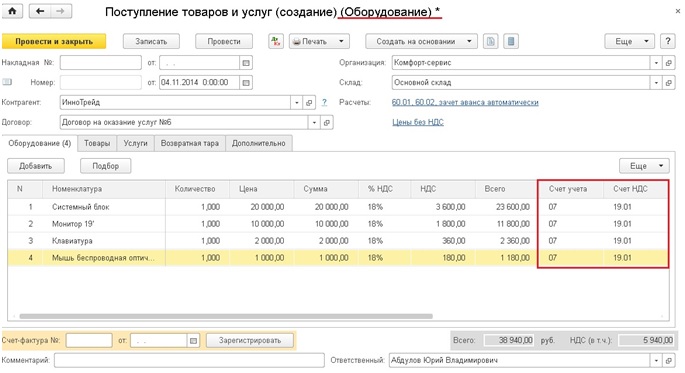Screen dimensions: 685x373
Task: Go to the home page icon
Action: (12, 11)
